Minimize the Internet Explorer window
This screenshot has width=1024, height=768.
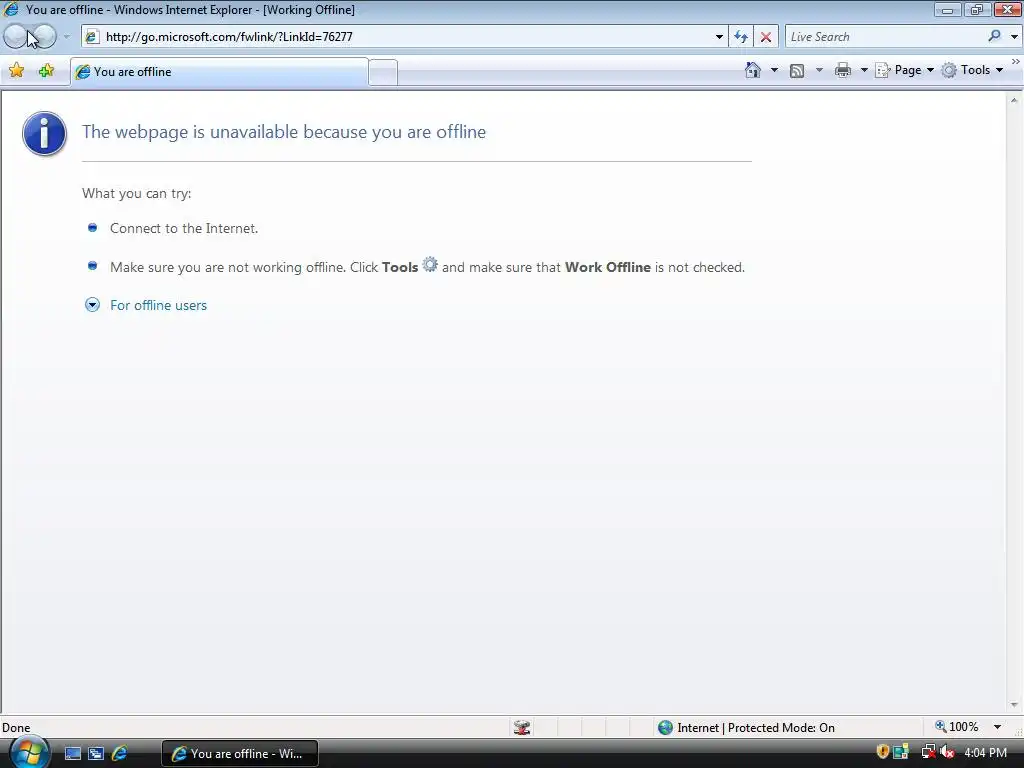click(x=947, y=9)
